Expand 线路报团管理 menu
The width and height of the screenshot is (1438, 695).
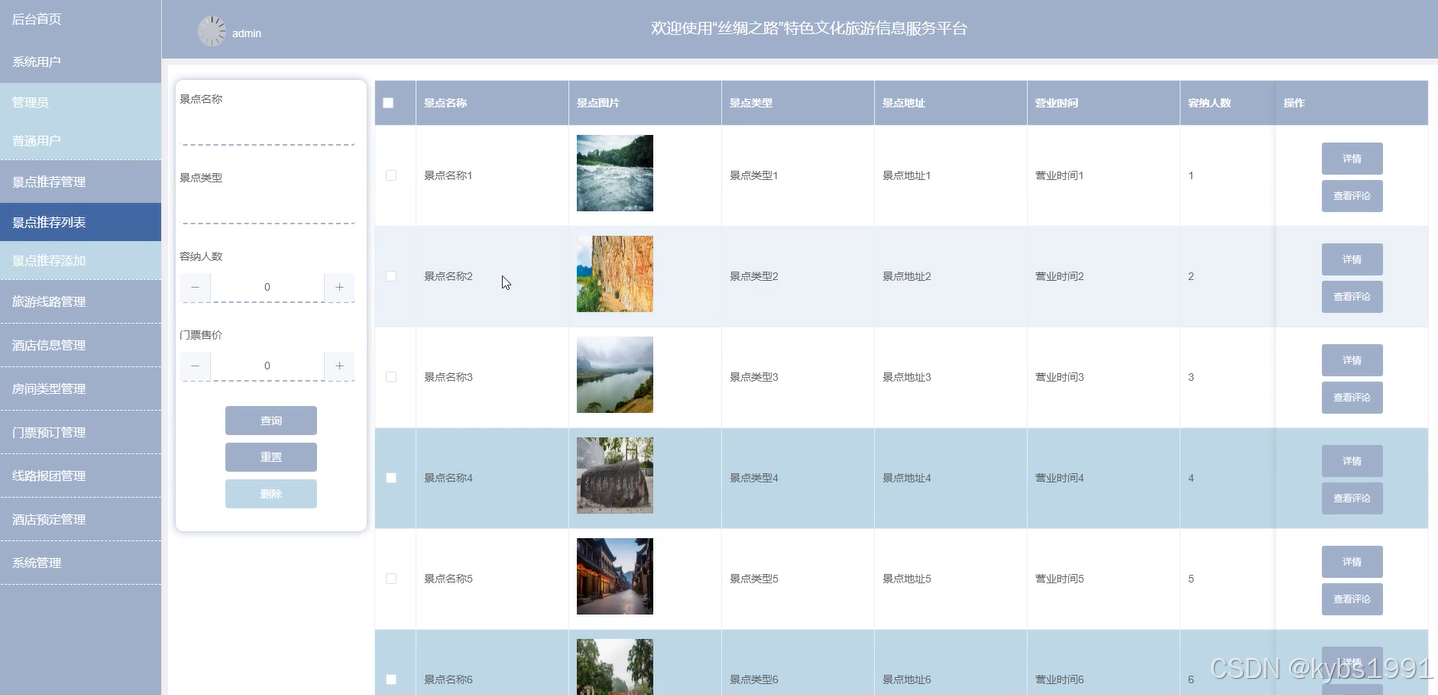(80, 476)
